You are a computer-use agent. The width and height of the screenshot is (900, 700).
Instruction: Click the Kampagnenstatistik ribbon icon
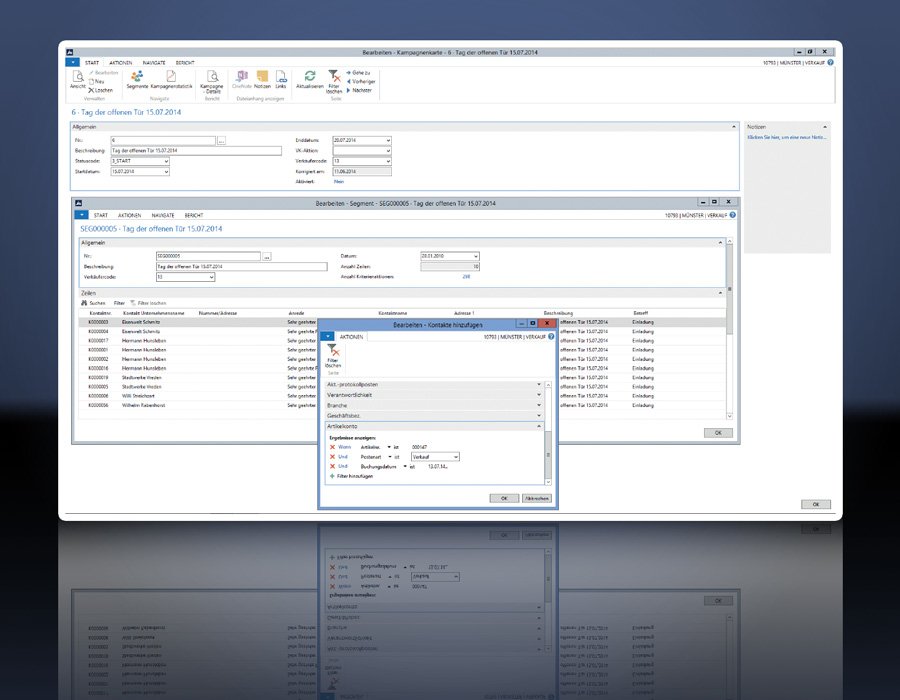[x=171, y=78]
